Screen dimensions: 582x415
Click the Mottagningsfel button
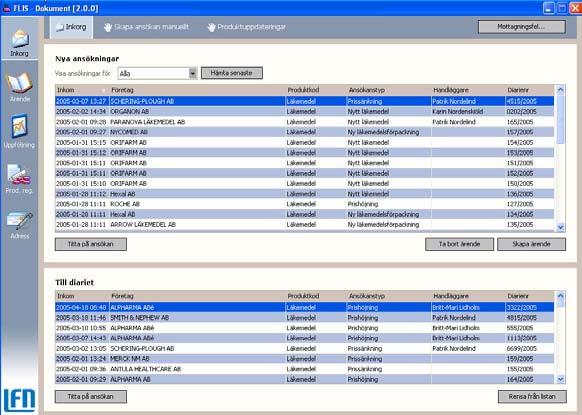pyautogui.click(x=521, y=27)
